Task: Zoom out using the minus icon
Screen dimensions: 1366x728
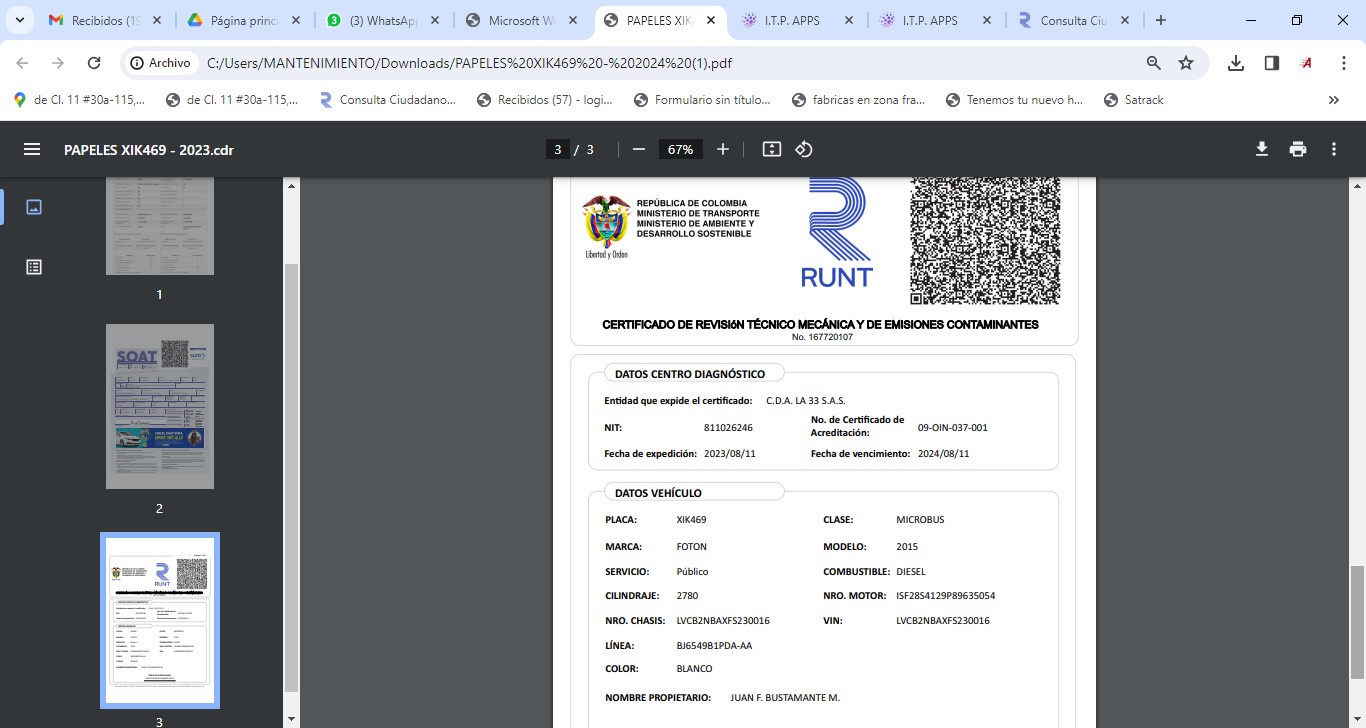Action: pos(638,149)
